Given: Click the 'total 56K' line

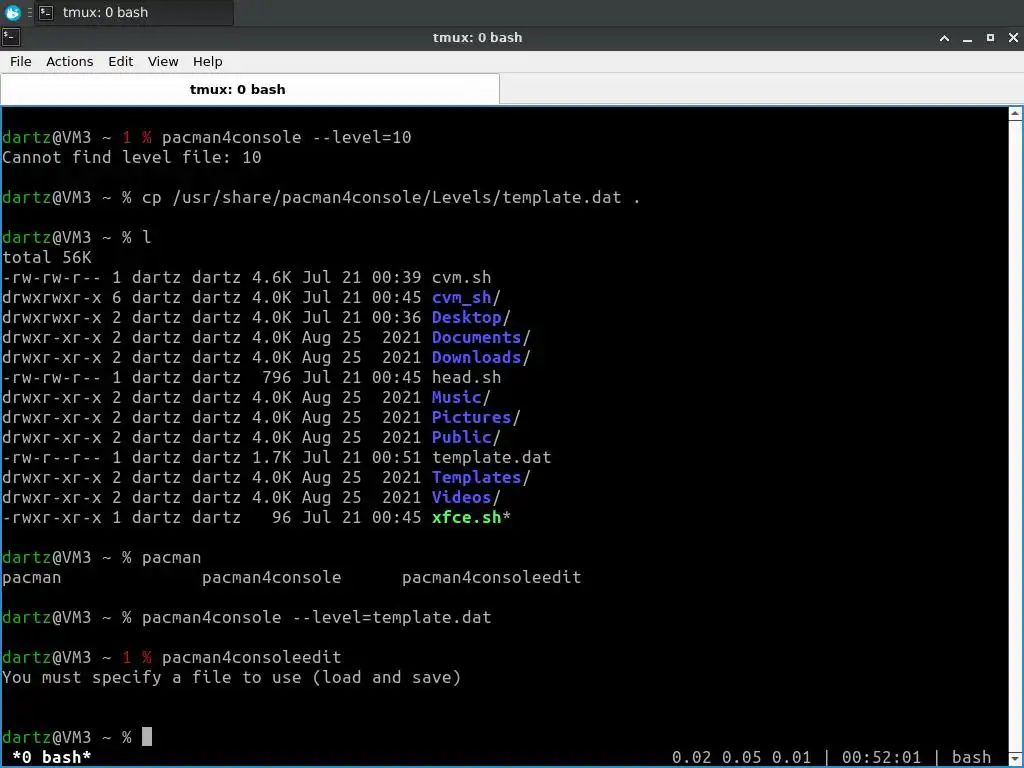Looking at the screenshot, I should click(x=47, y=257).
